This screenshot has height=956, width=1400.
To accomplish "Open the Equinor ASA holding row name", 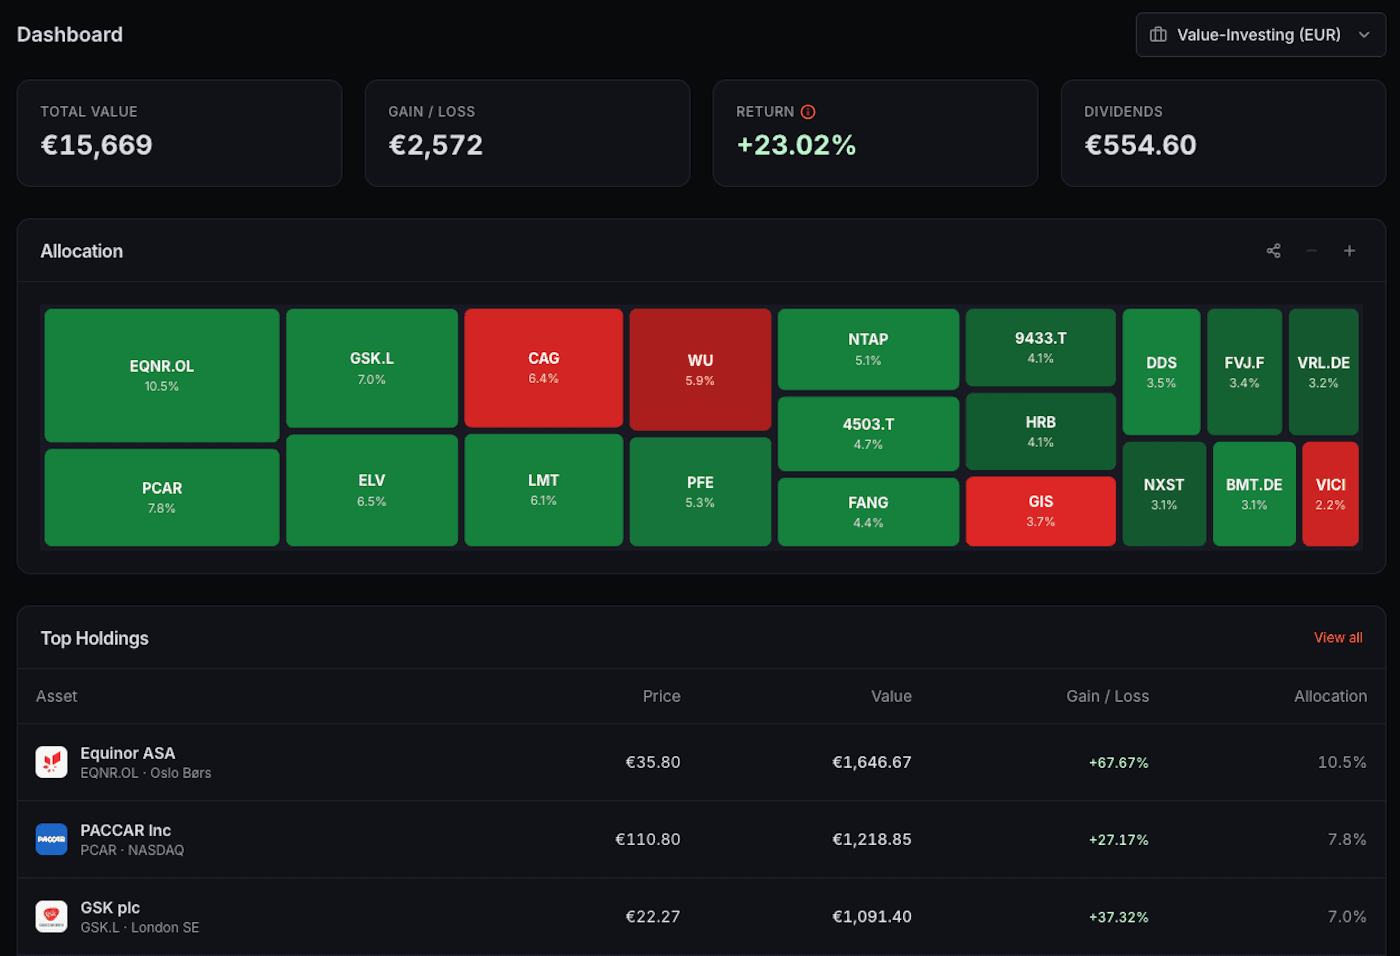I will click(128, 753).
